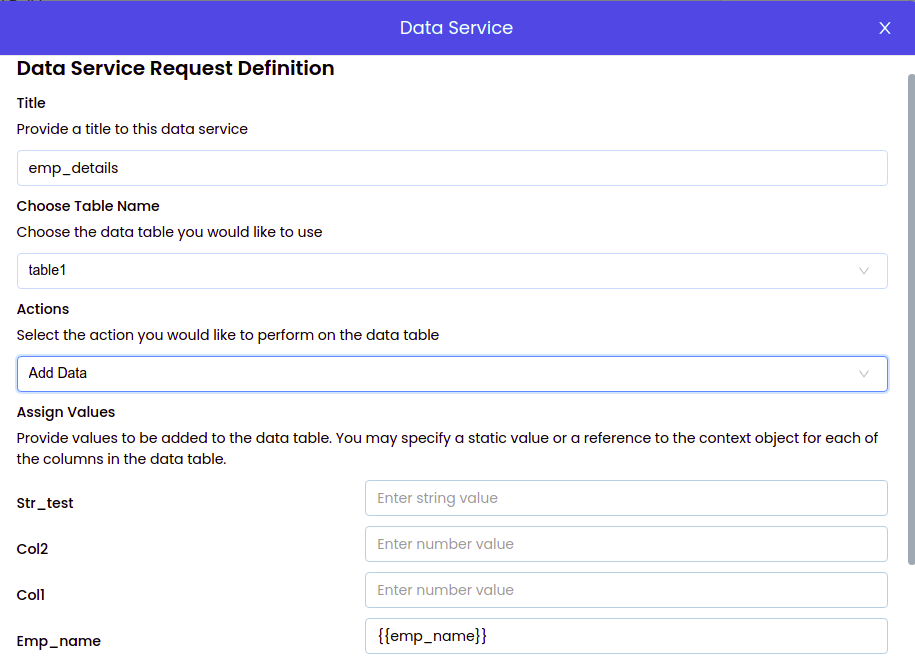Screen dimensions: 915x669
Task: Click the table1 dropdown chevron icon
Action: (864, 270)
